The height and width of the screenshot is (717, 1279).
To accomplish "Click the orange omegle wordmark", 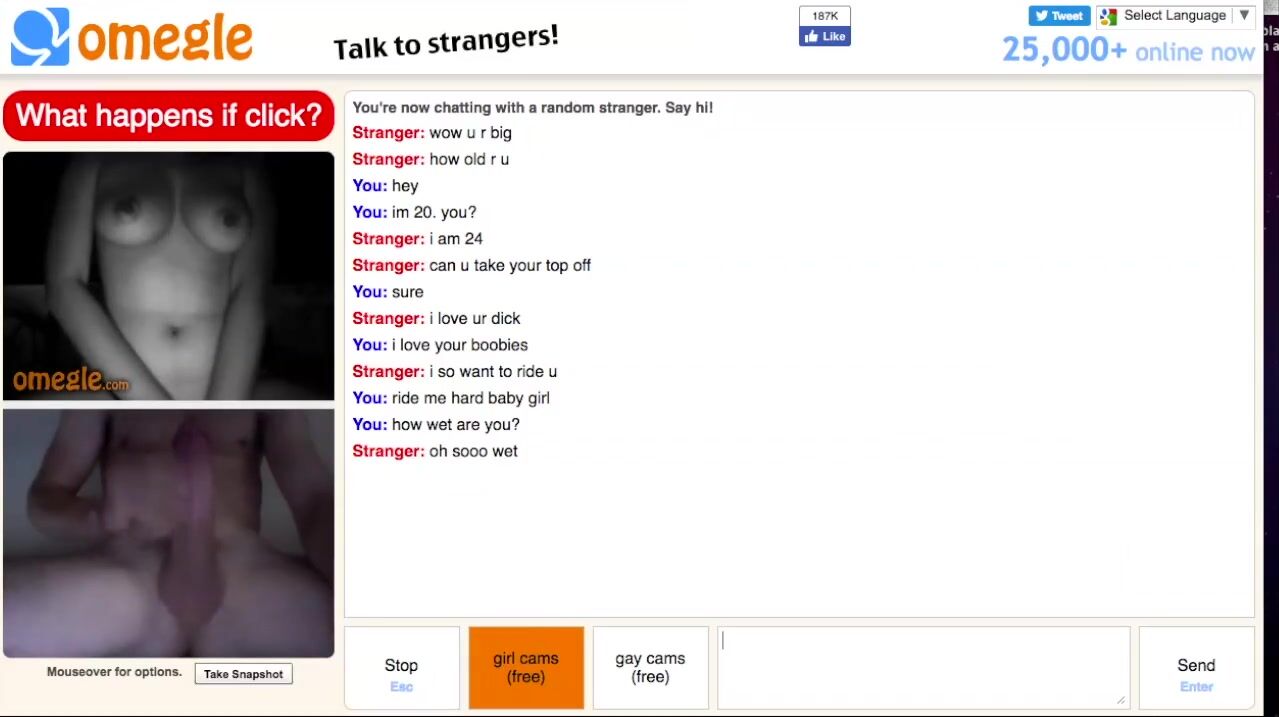I will (x=165, y=38).
